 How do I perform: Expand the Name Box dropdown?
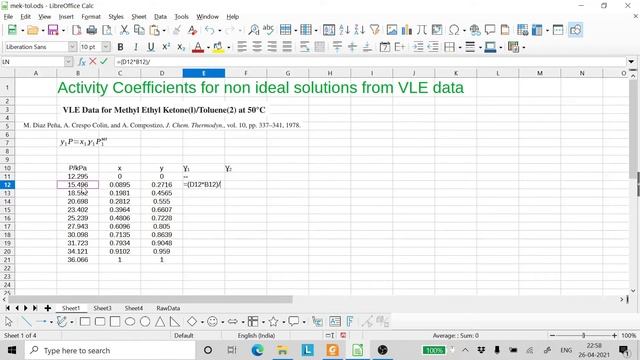point(68,62)
